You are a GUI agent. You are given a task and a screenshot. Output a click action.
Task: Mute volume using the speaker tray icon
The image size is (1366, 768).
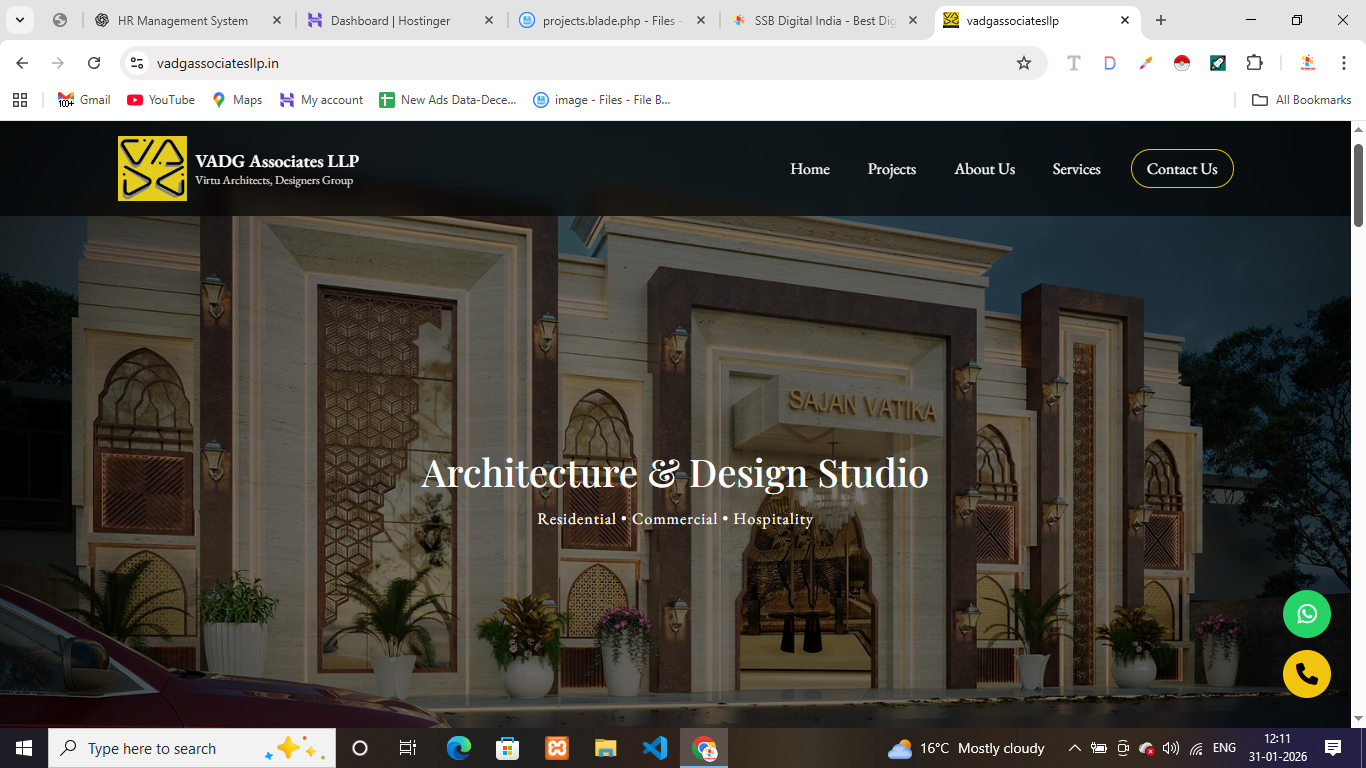pos(1170,747)
